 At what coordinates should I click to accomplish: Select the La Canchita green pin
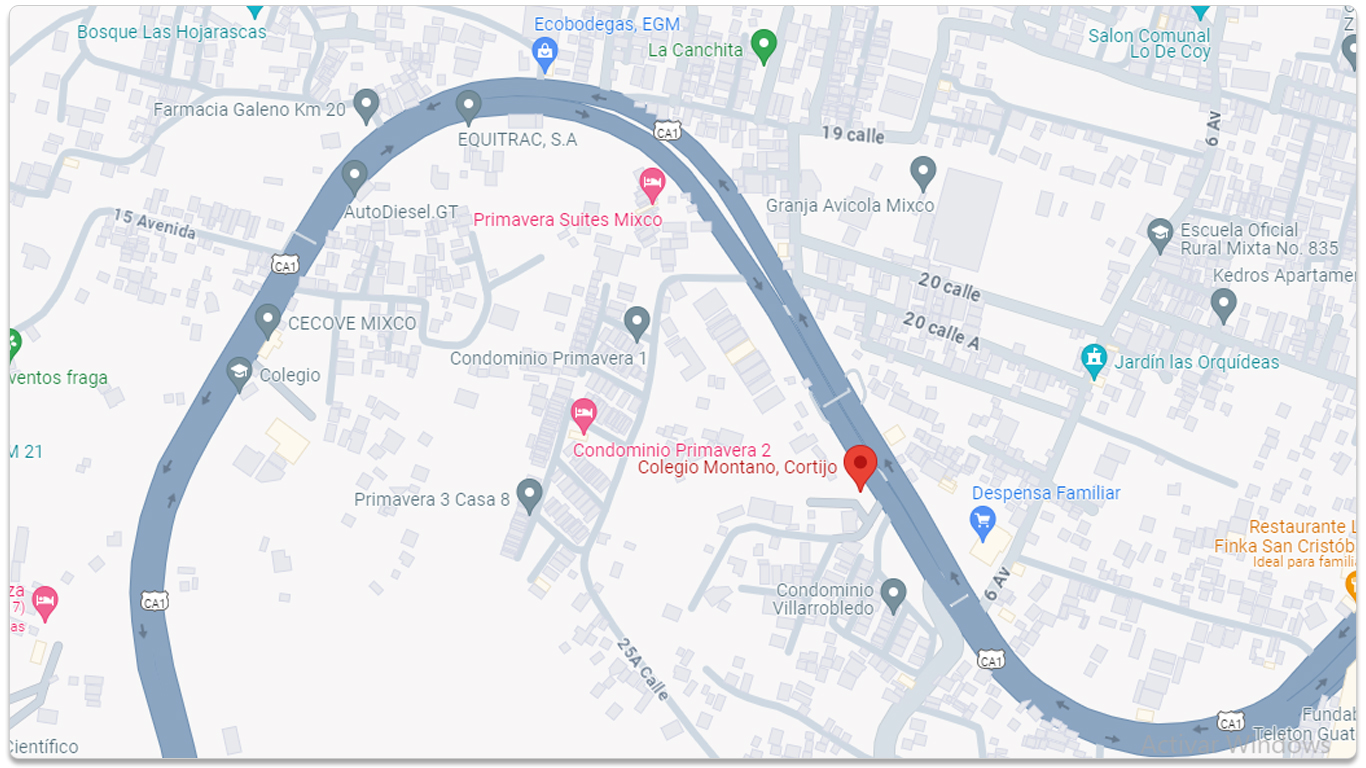(764, 47)
